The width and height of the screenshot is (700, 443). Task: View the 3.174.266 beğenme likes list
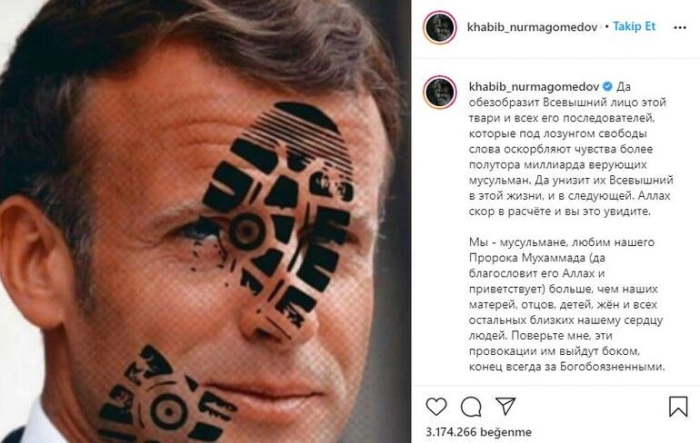click(479, 432)
